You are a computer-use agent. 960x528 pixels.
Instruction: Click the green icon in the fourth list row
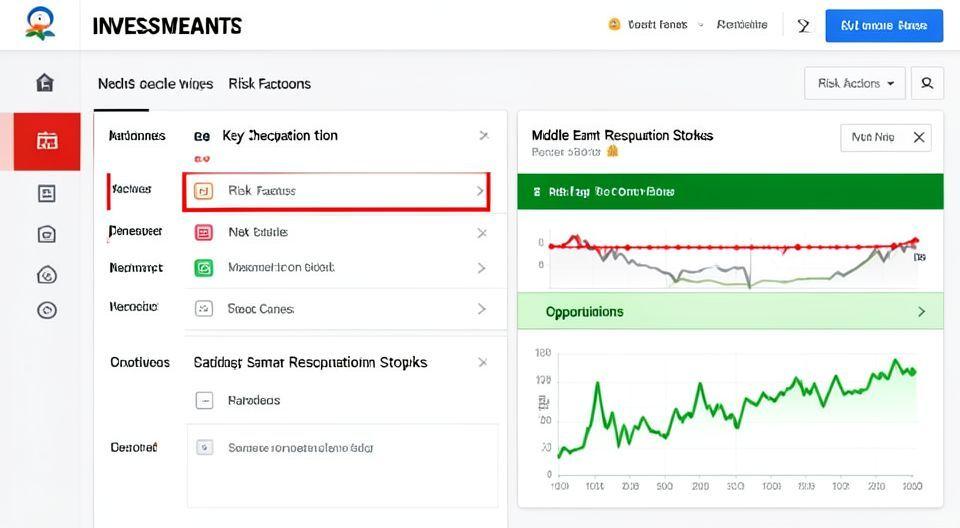pos(204,268)
